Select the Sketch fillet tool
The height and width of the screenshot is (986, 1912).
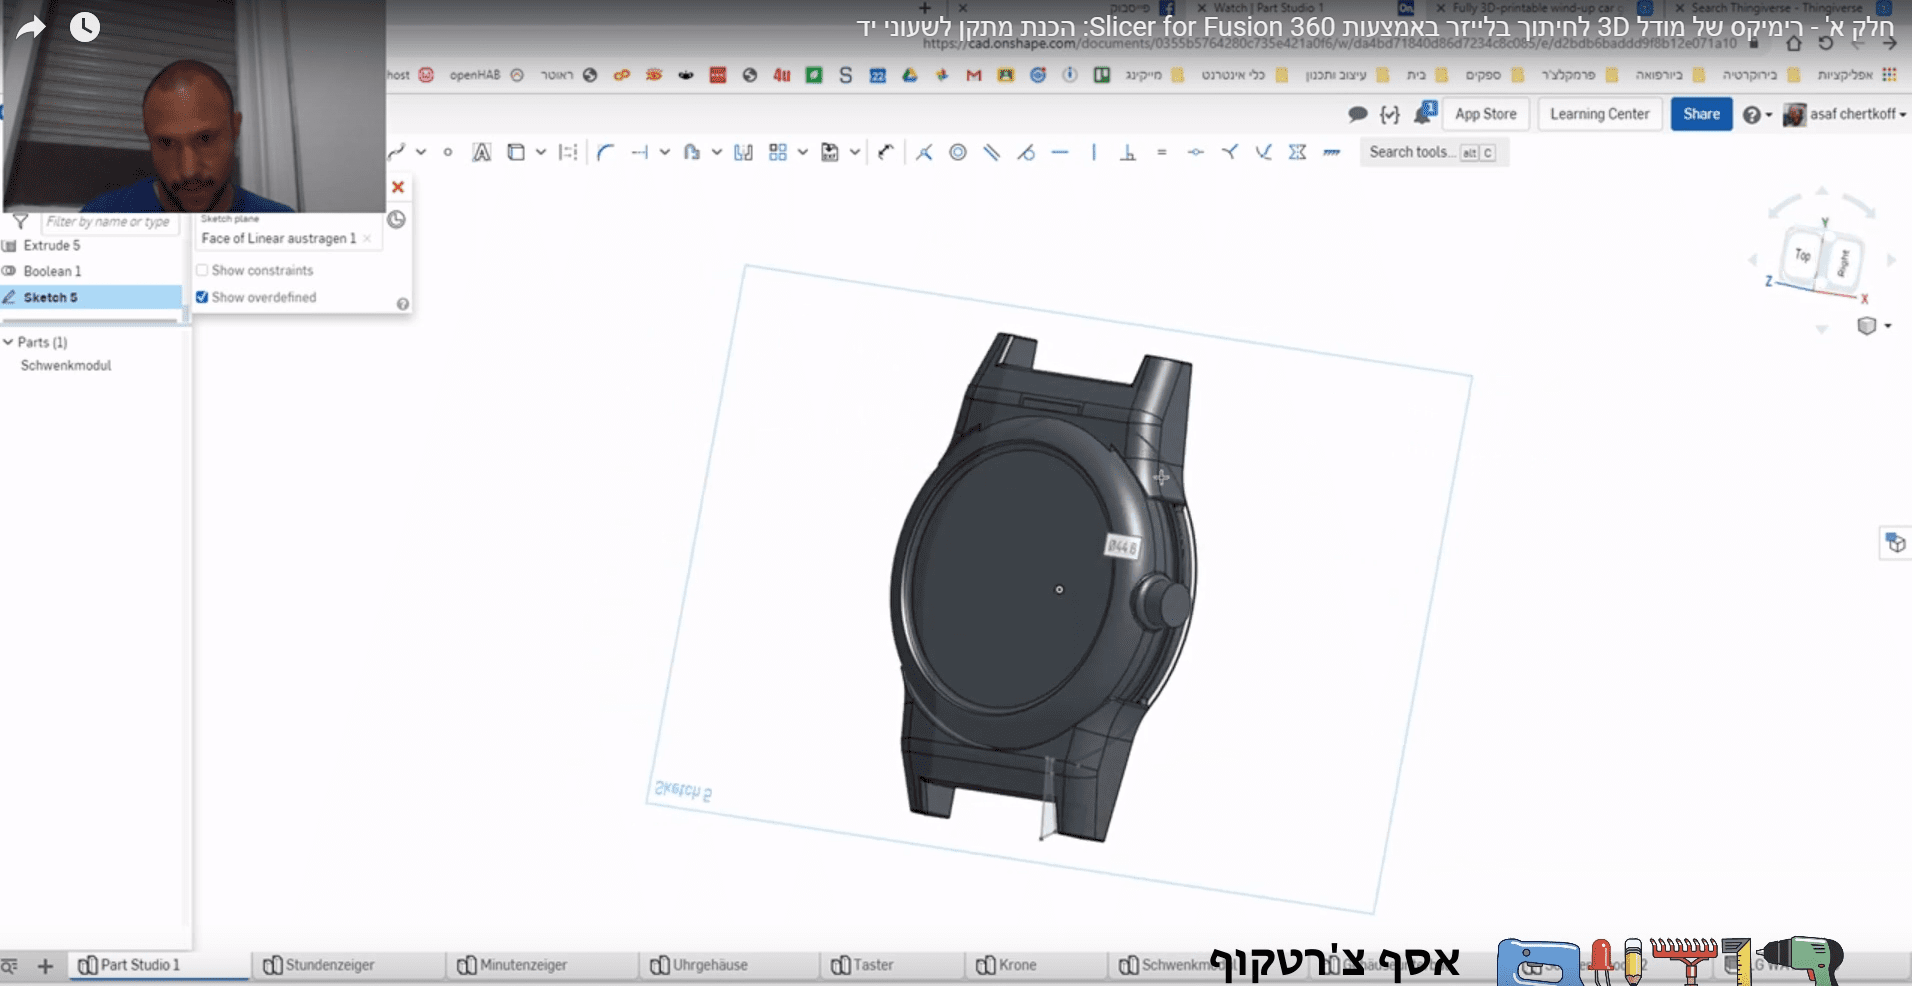pyautogui.click(x=605, y=152)
